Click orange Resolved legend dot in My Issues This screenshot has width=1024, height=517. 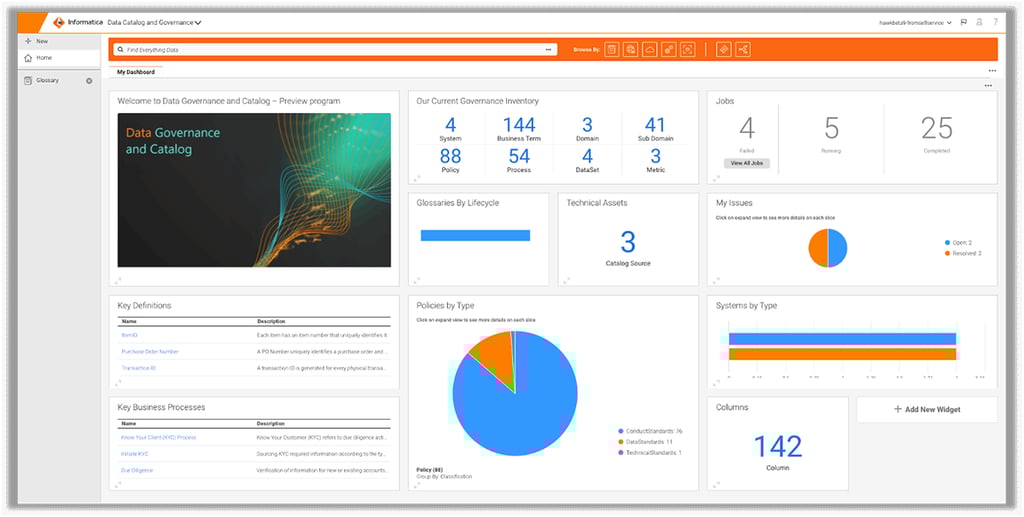[x=948, y=253]
